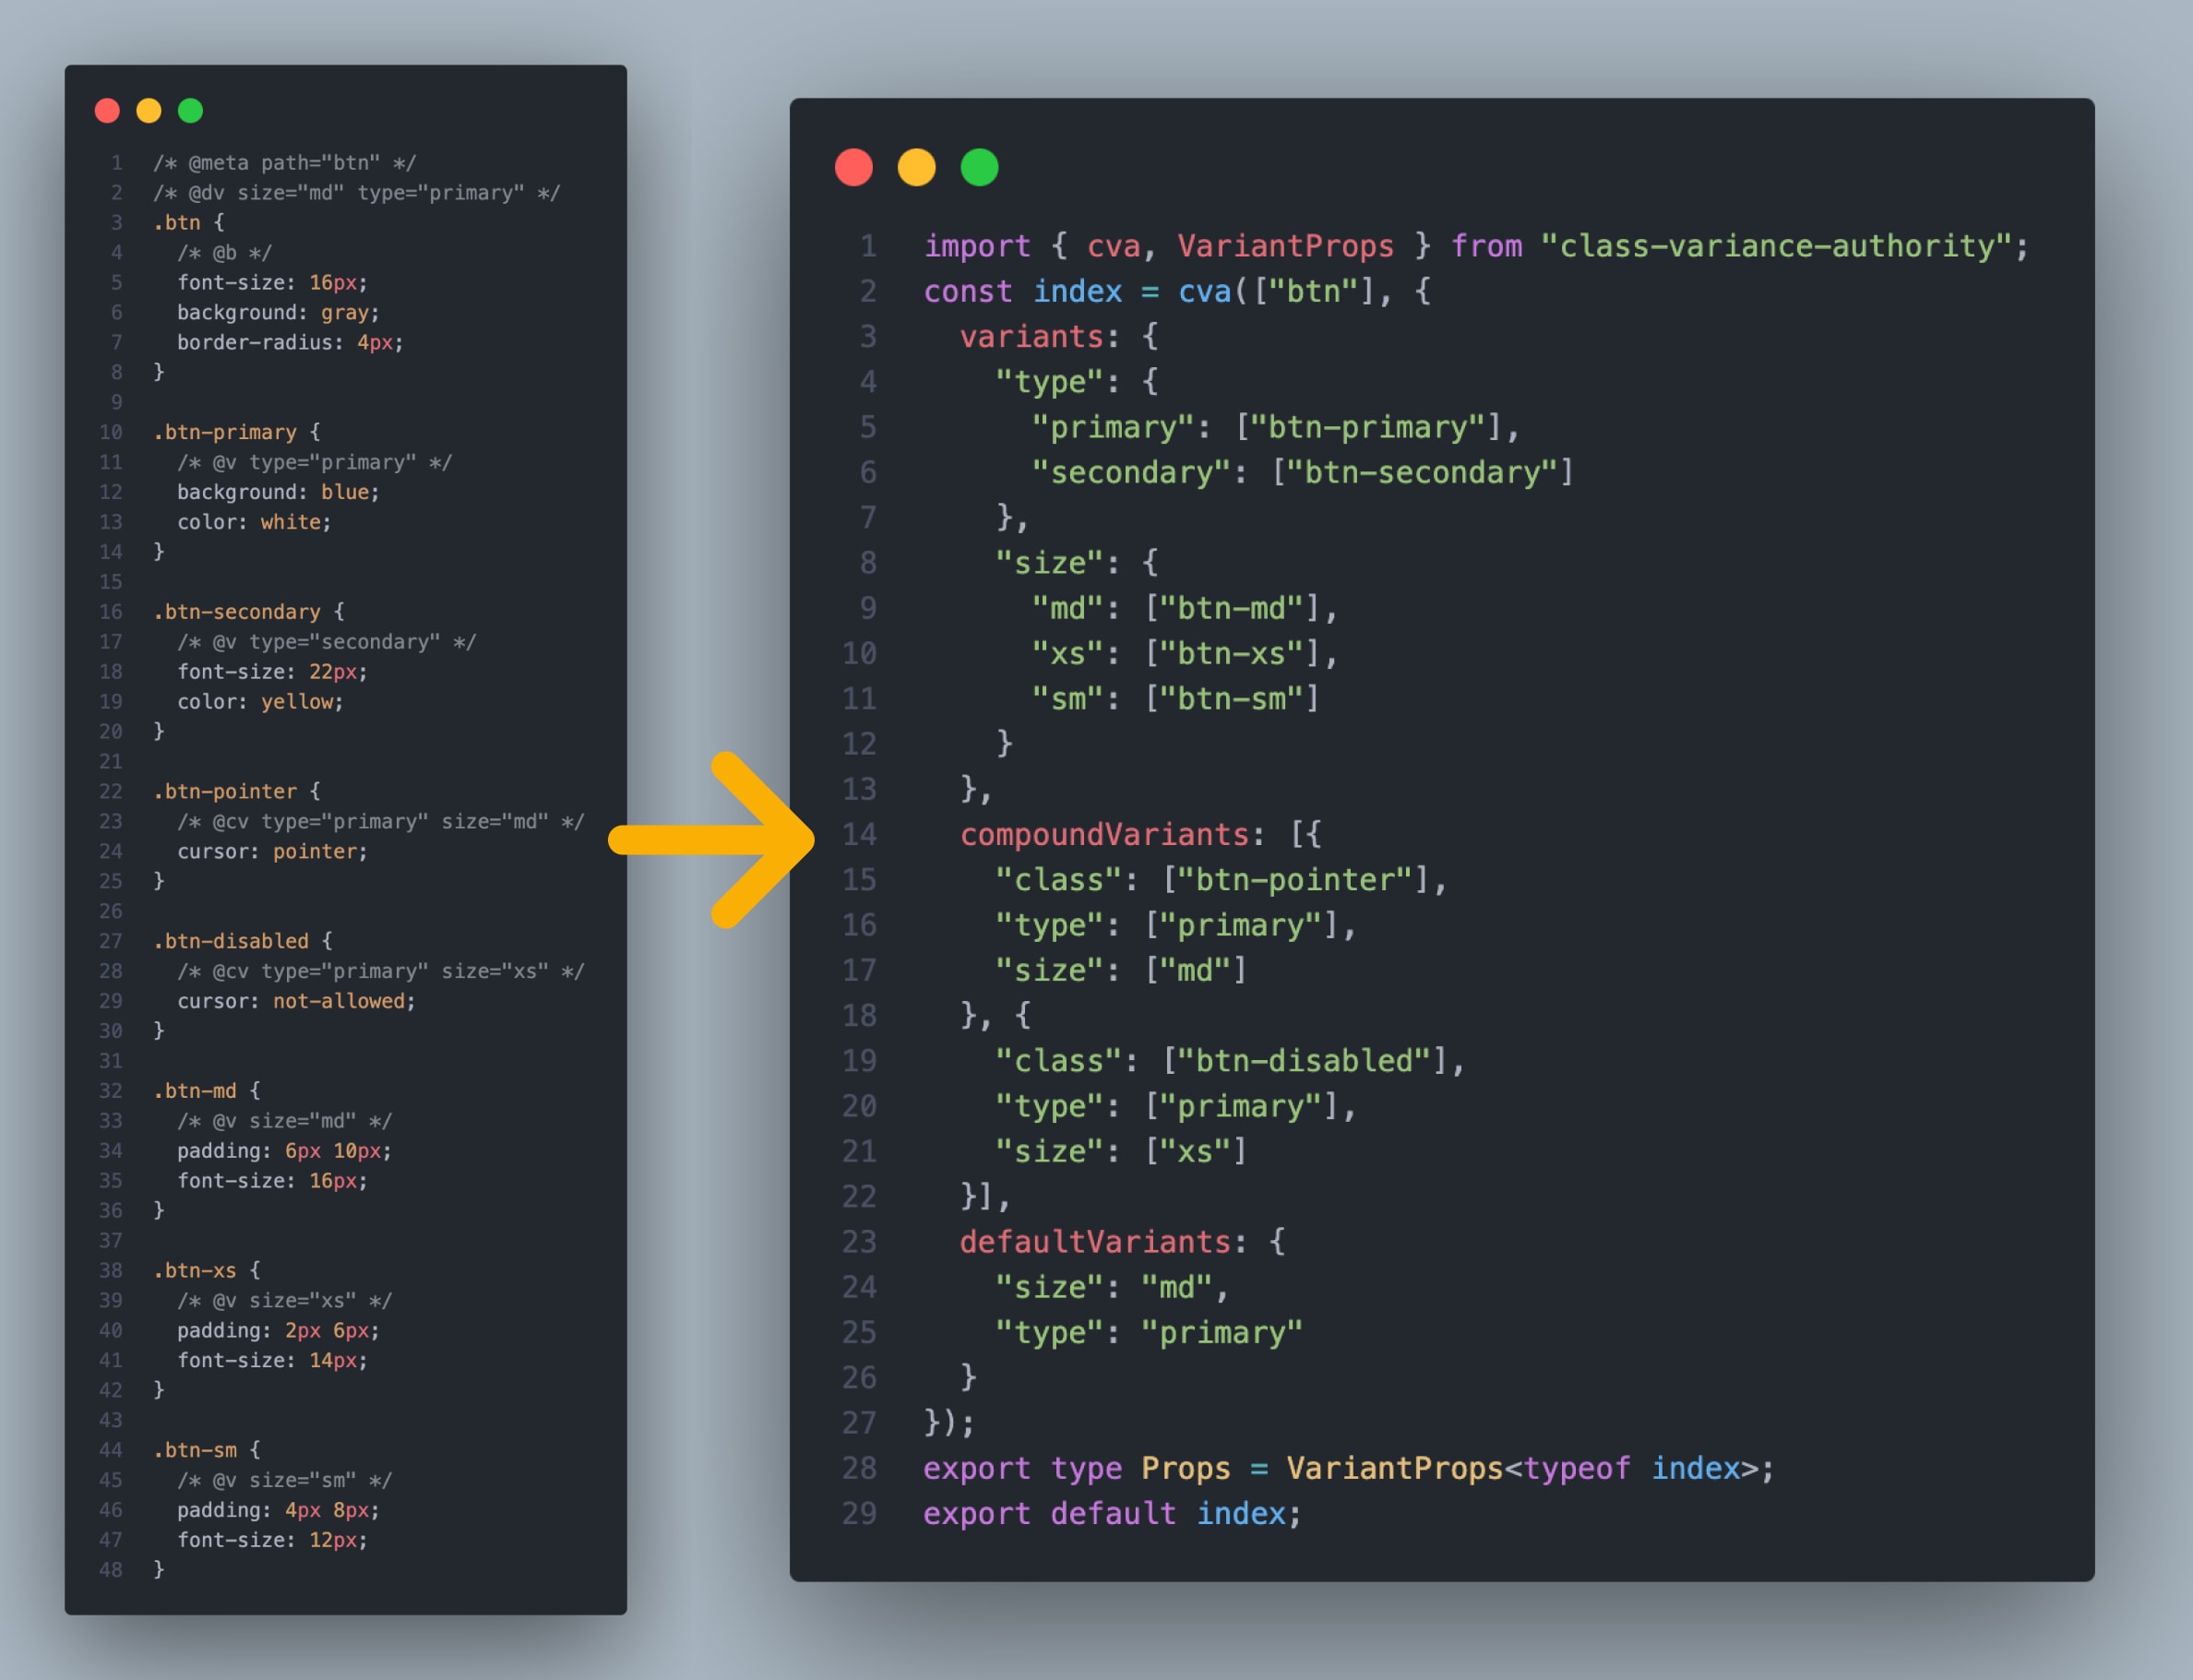Click the '"class": ["btn-disabled"],' entry

[x=1231, y=1061]
